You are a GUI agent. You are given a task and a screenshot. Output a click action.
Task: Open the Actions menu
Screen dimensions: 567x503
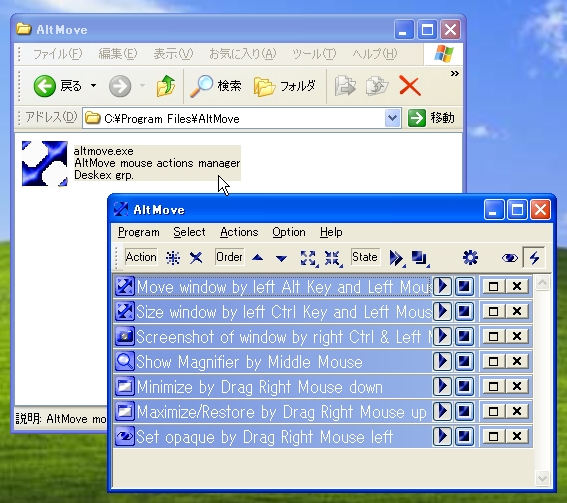[x=239, y=232]
